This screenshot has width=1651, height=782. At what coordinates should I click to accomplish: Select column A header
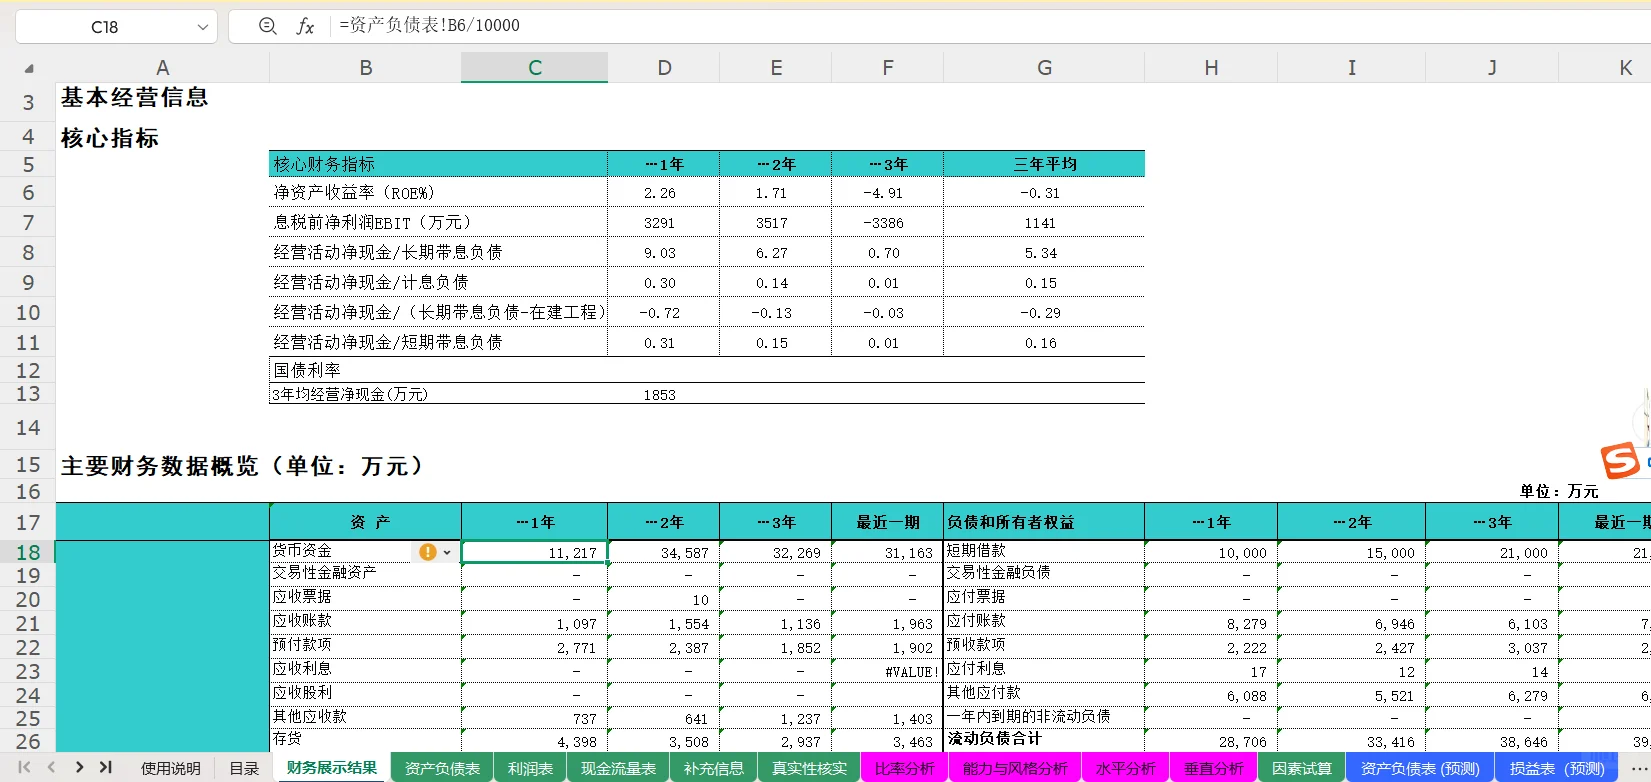(162, 68)
